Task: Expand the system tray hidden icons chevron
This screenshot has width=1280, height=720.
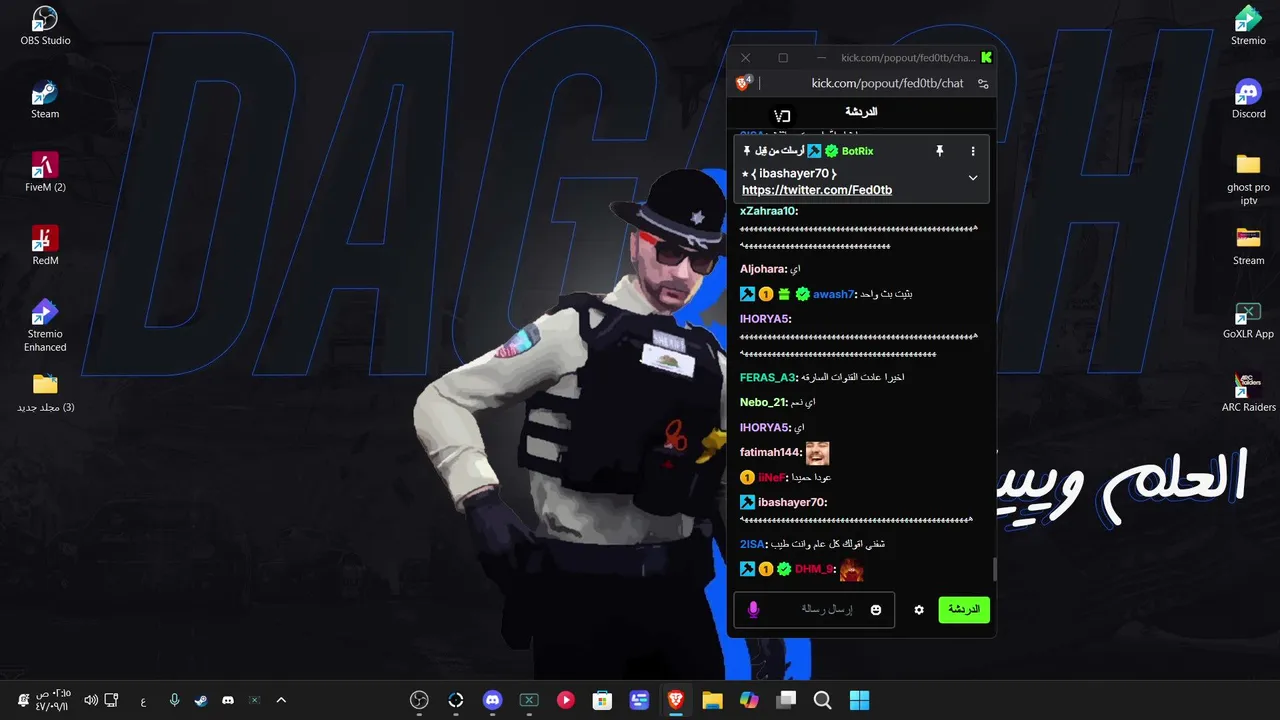Action: (281, 701)
